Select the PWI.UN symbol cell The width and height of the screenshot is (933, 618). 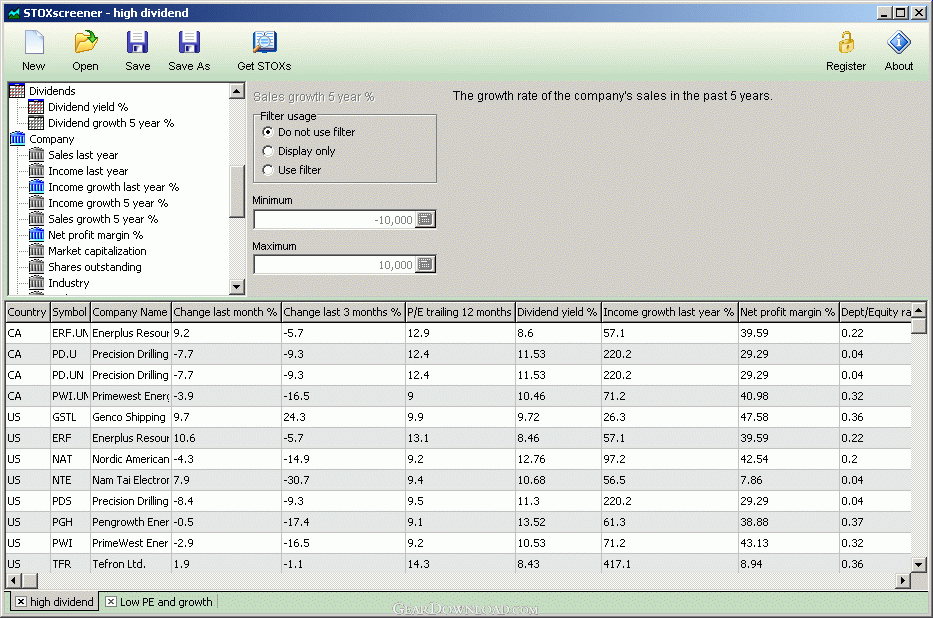click(x=70, y=396)
